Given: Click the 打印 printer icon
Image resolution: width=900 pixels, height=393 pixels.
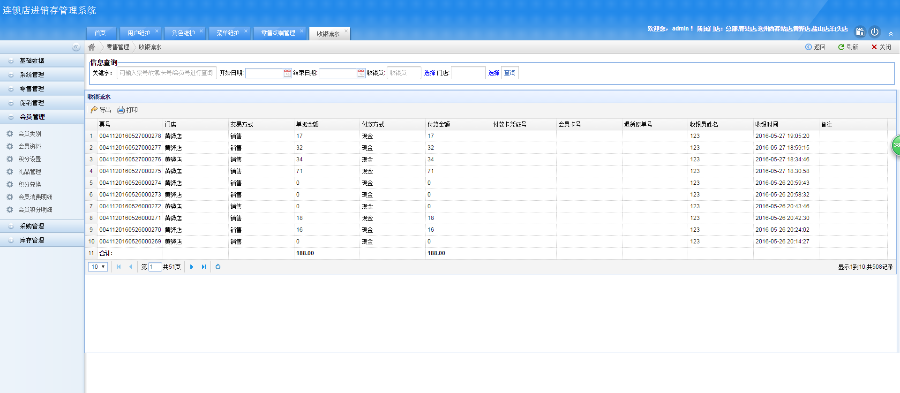Looking at the screenshot, I should (x=121, y=110).
